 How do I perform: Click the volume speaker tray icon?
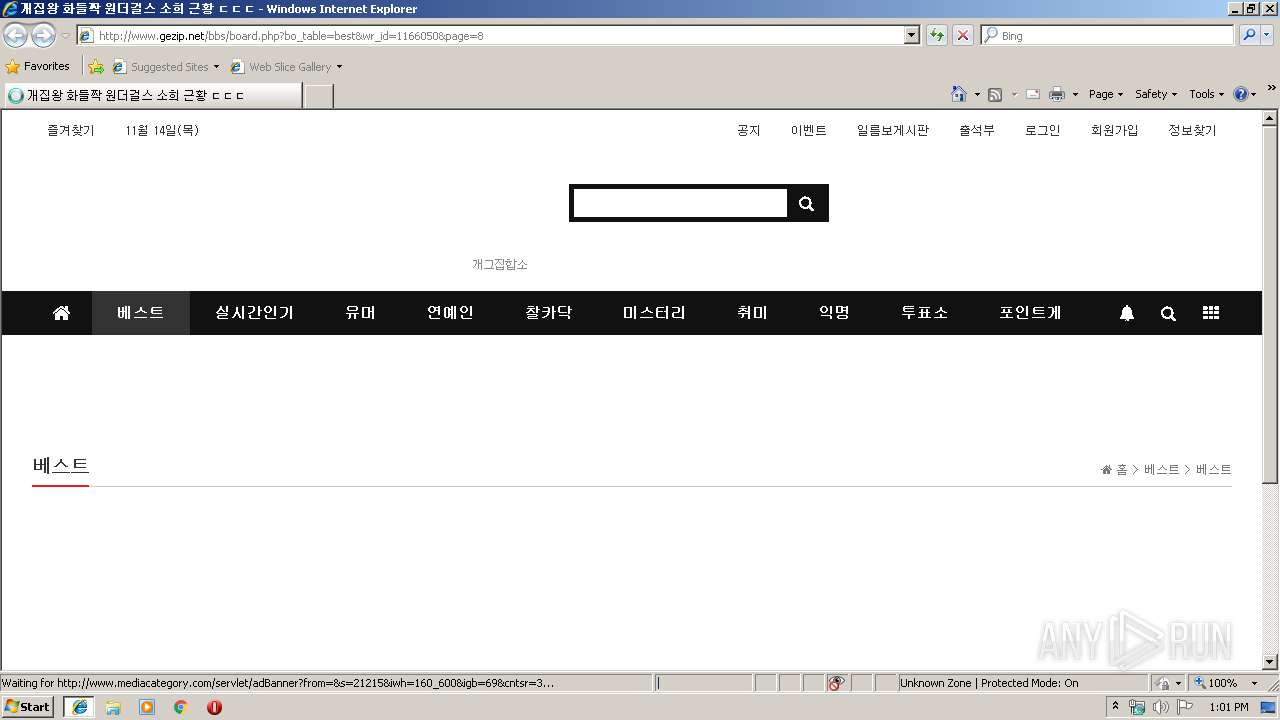tap(1160, 707)
